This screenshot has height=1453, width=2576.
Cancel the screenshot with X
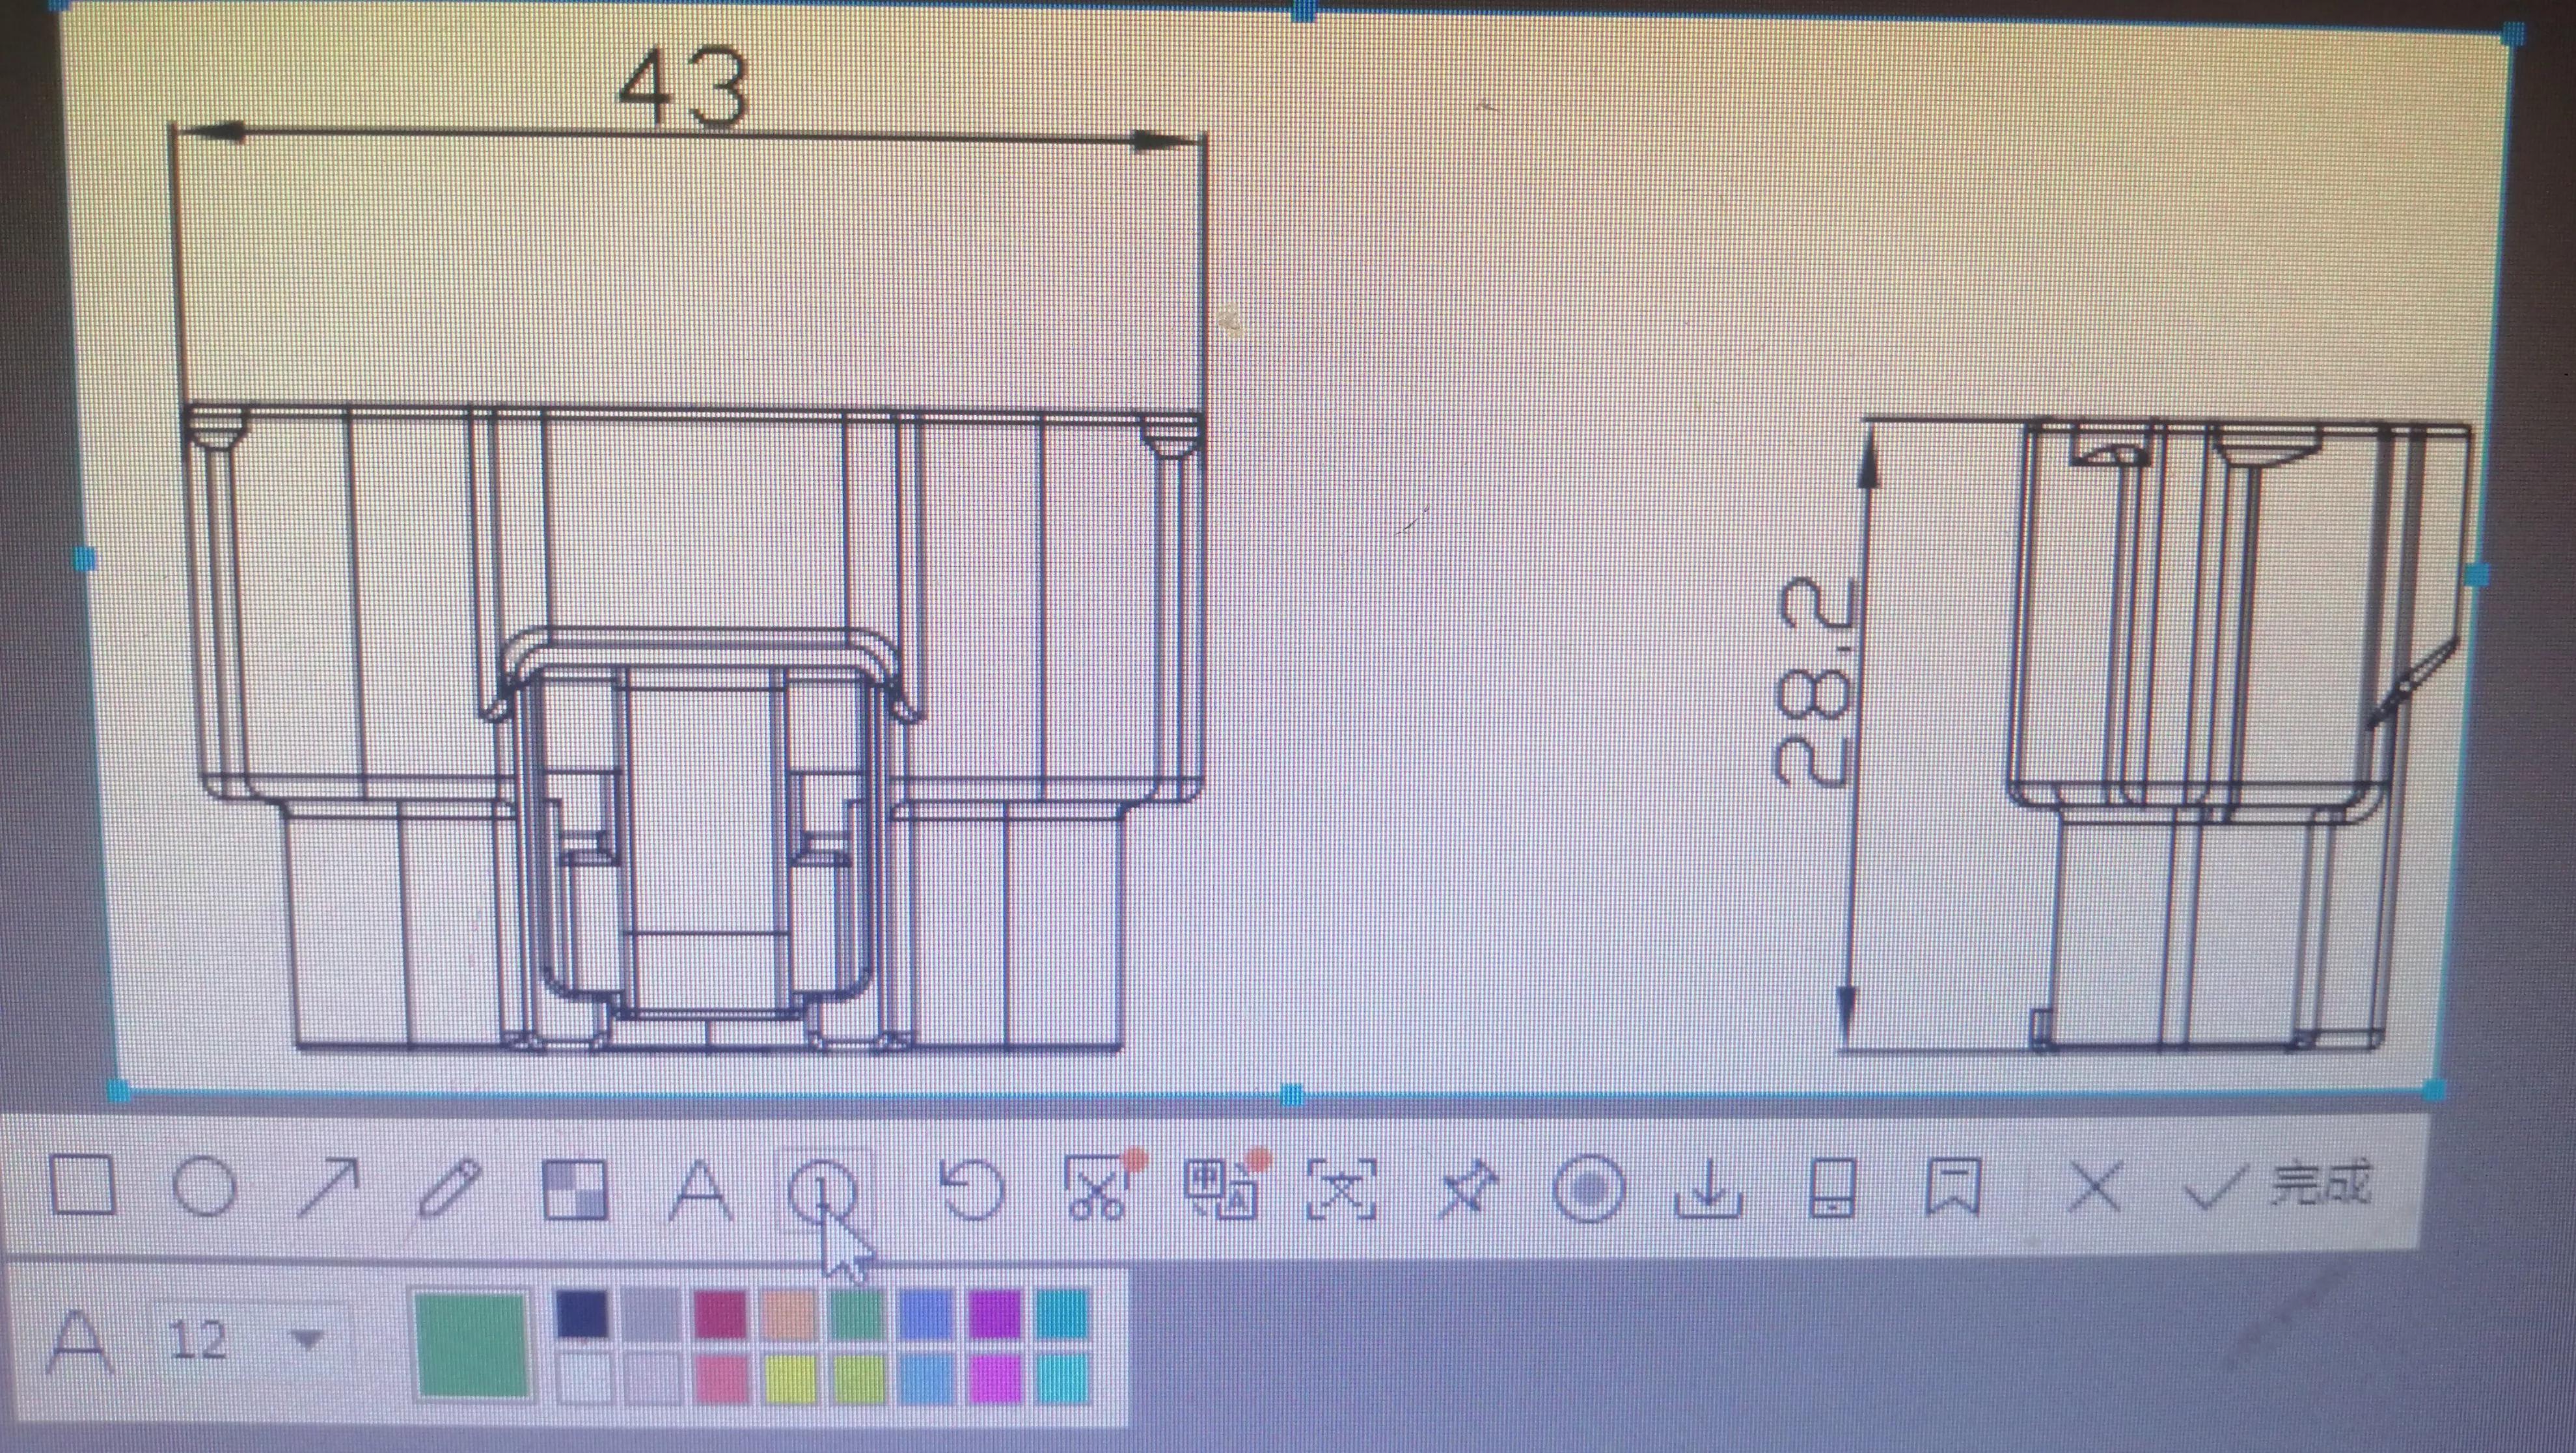(x=2094, y=1188)
